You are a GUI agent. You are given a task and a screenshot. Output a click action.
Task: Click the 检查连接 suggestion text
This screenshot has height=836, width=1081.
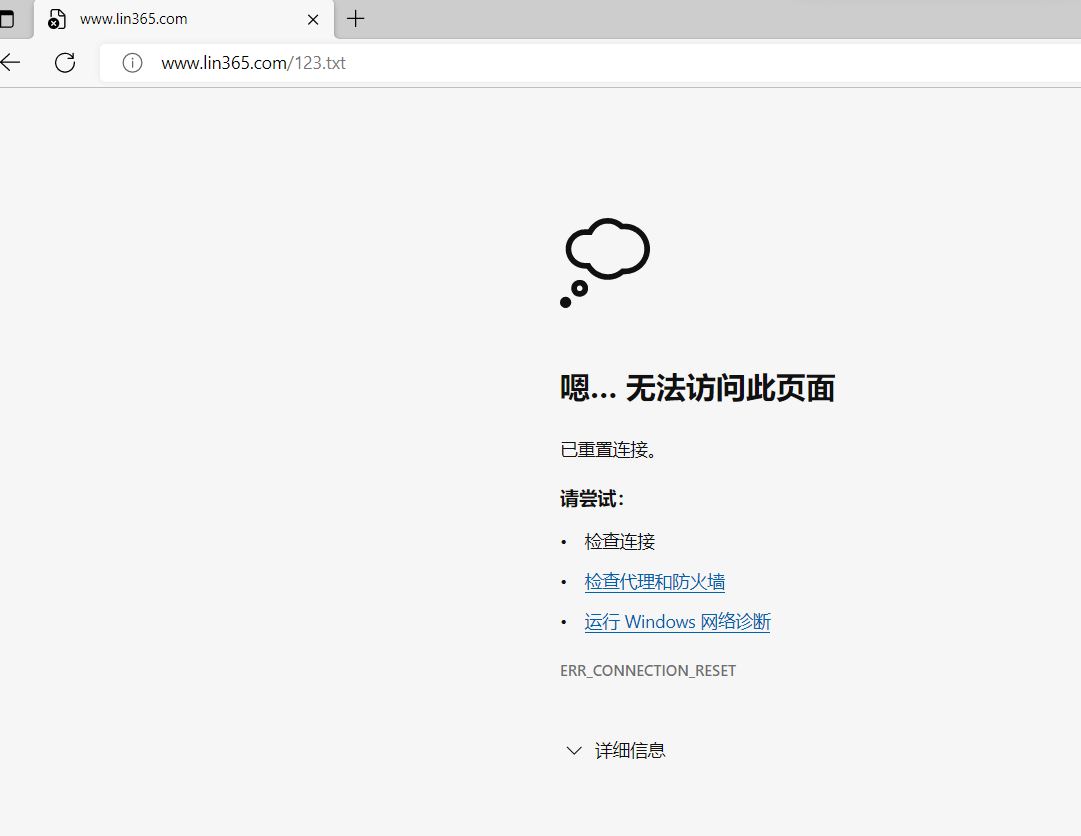[620, 542]
